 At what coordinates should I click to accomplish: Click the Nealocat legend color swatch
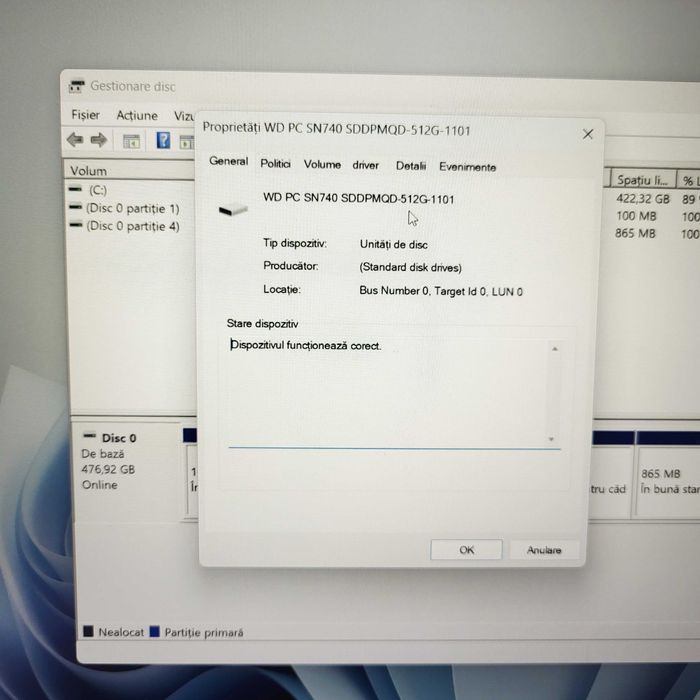[x=88, y=631]
